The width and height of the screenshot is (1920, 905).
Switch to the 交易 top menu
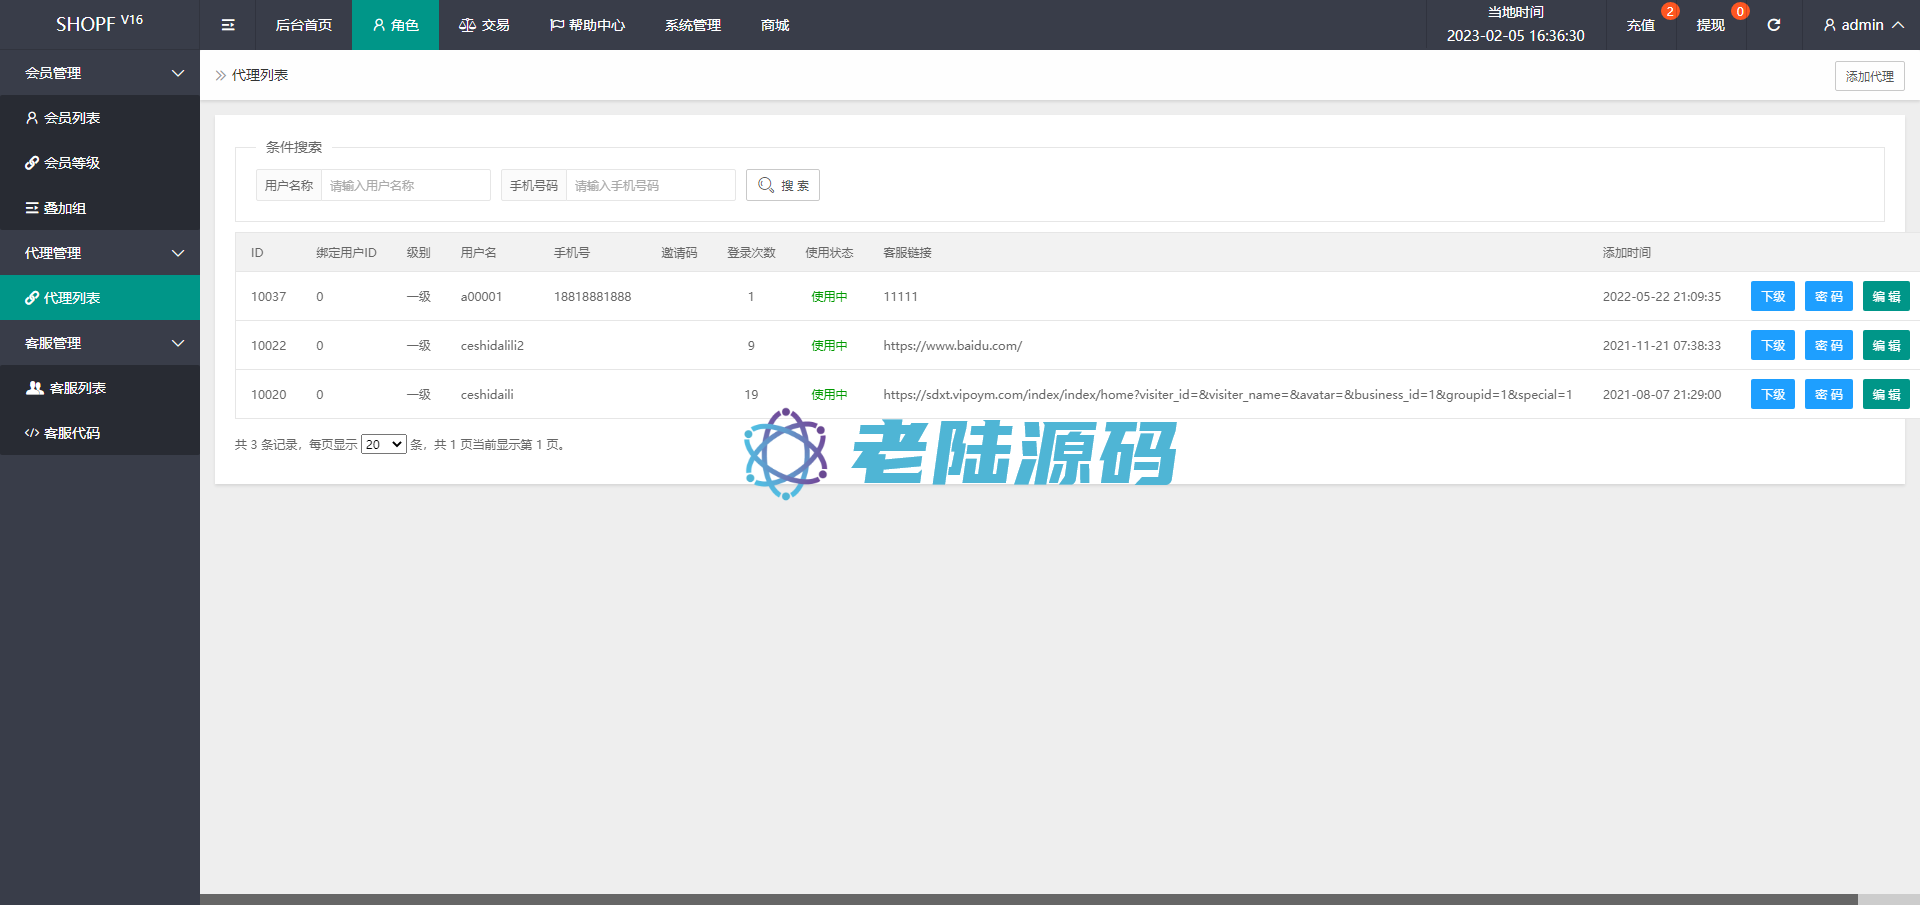[484, 25]
